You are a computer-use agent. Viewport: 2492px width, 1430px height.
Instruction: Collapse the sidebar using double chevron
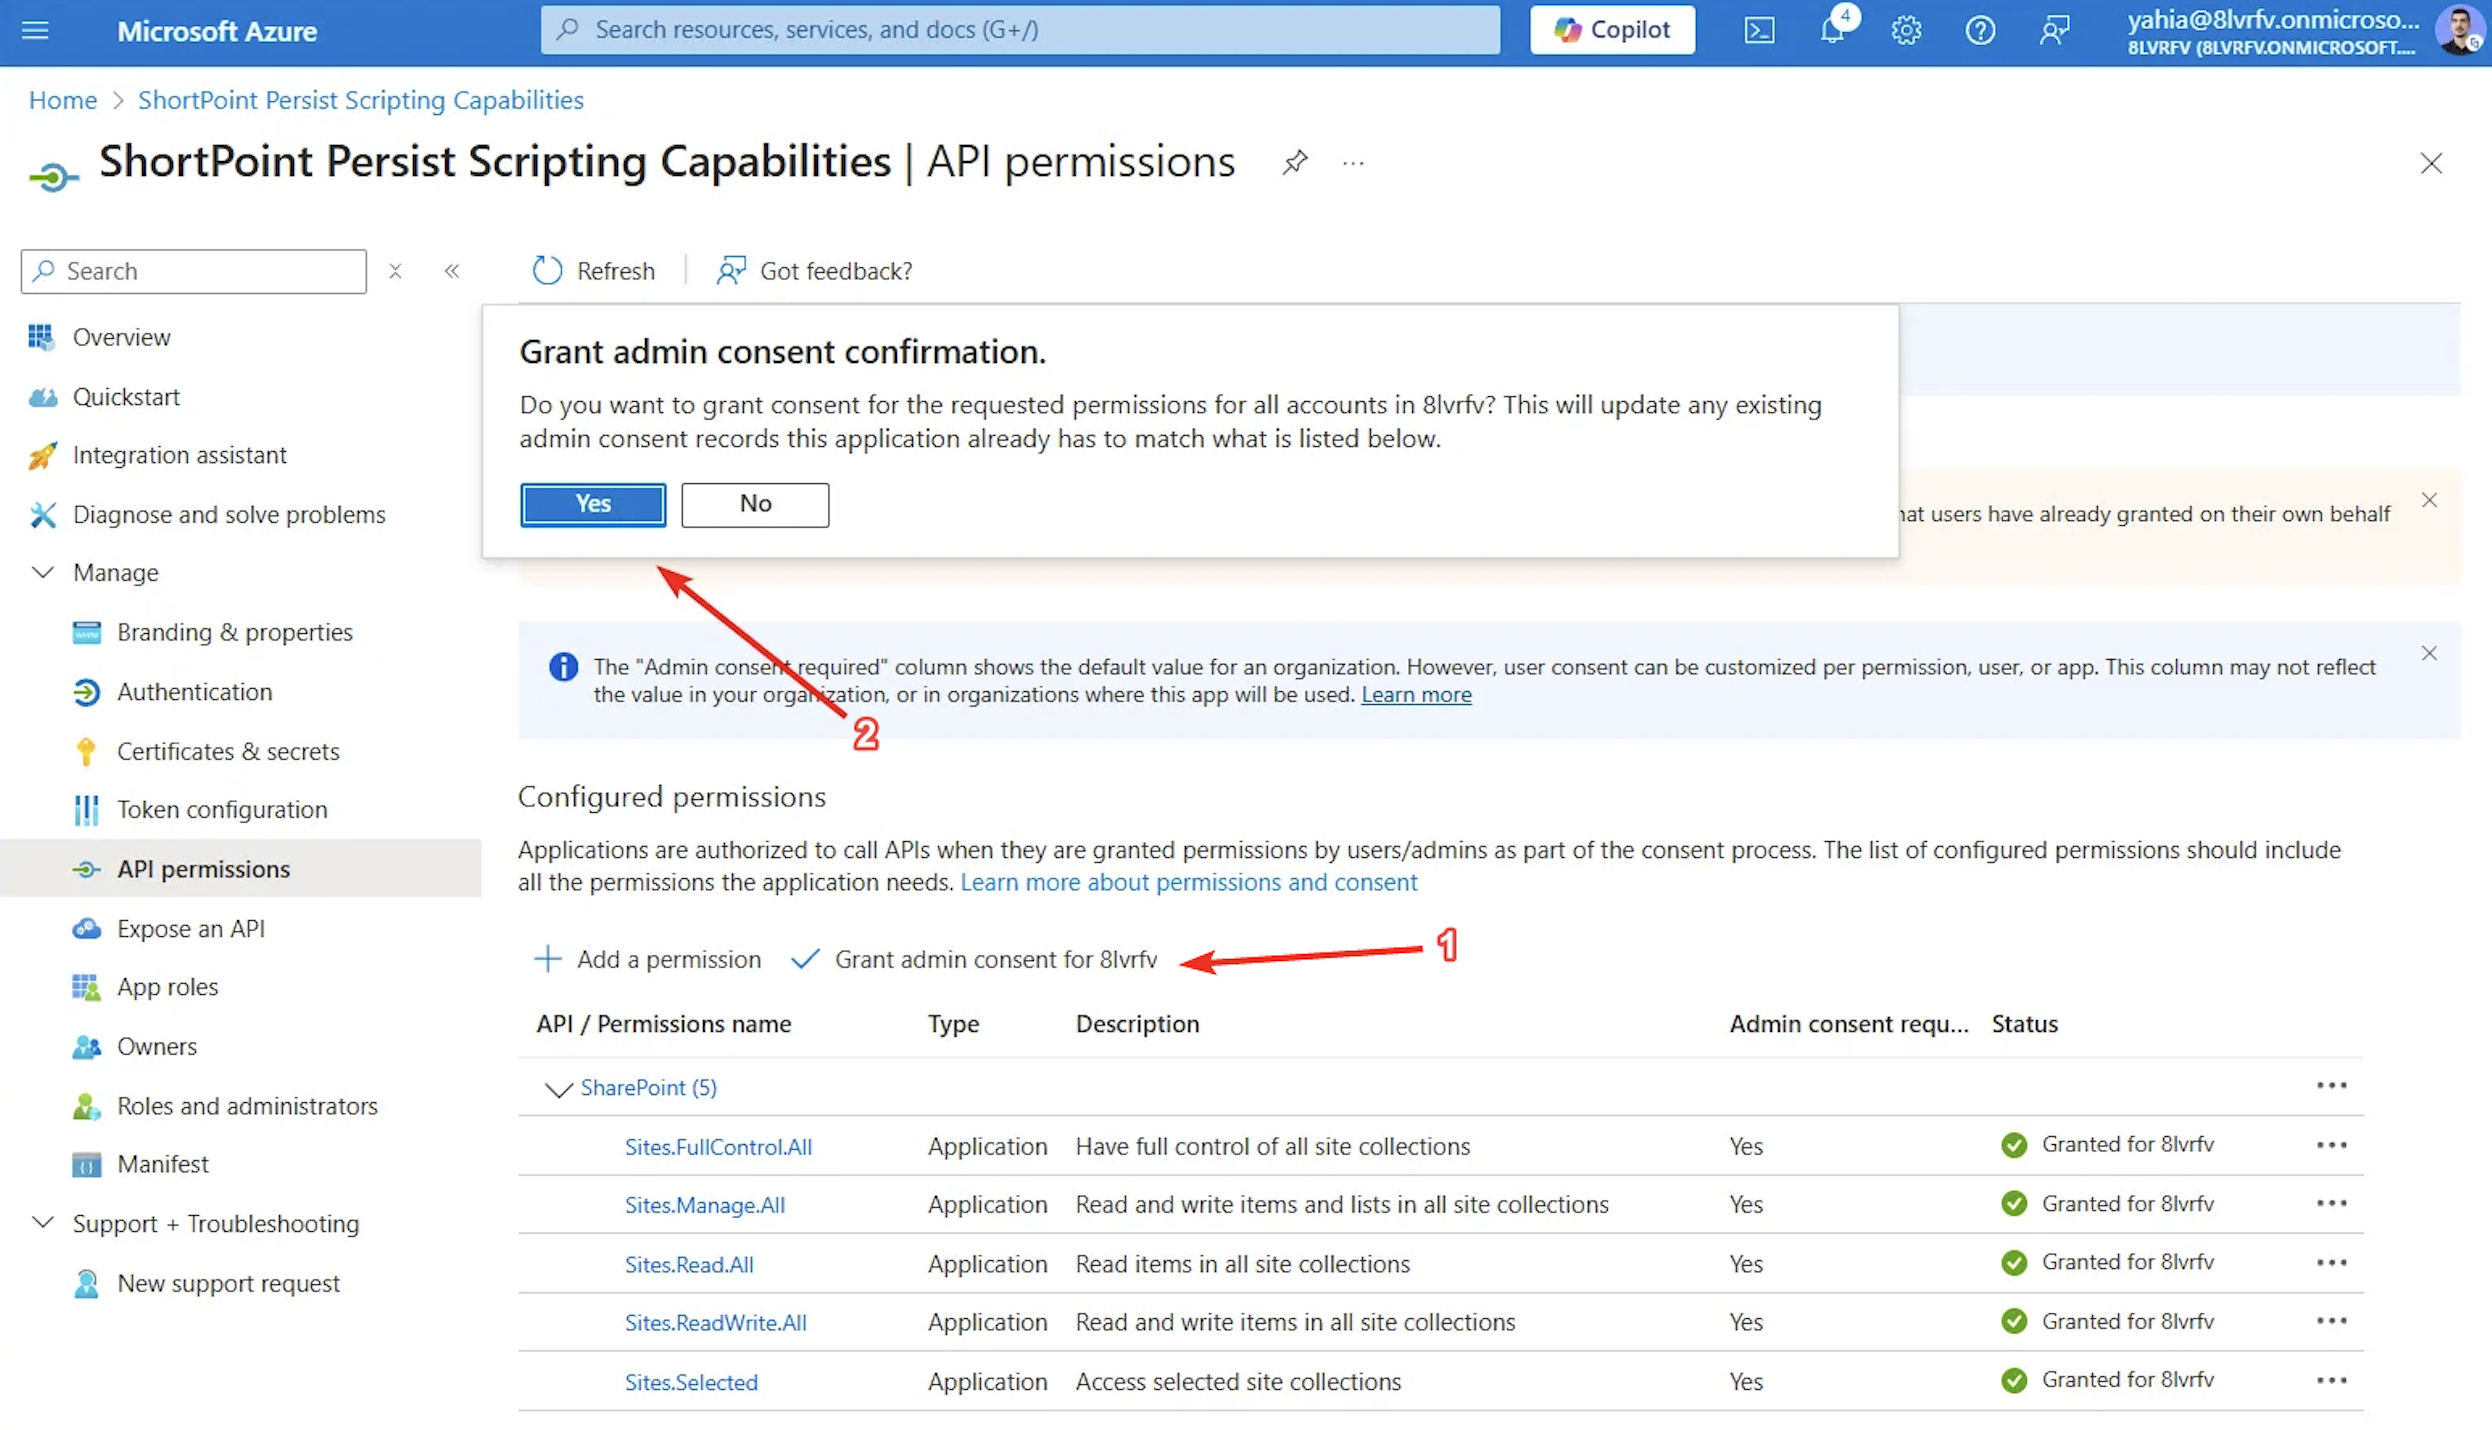452,271
